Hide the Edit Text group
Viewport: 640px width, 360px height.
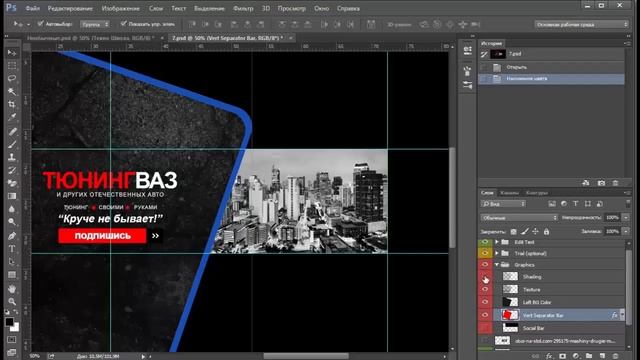click(485, 242)
